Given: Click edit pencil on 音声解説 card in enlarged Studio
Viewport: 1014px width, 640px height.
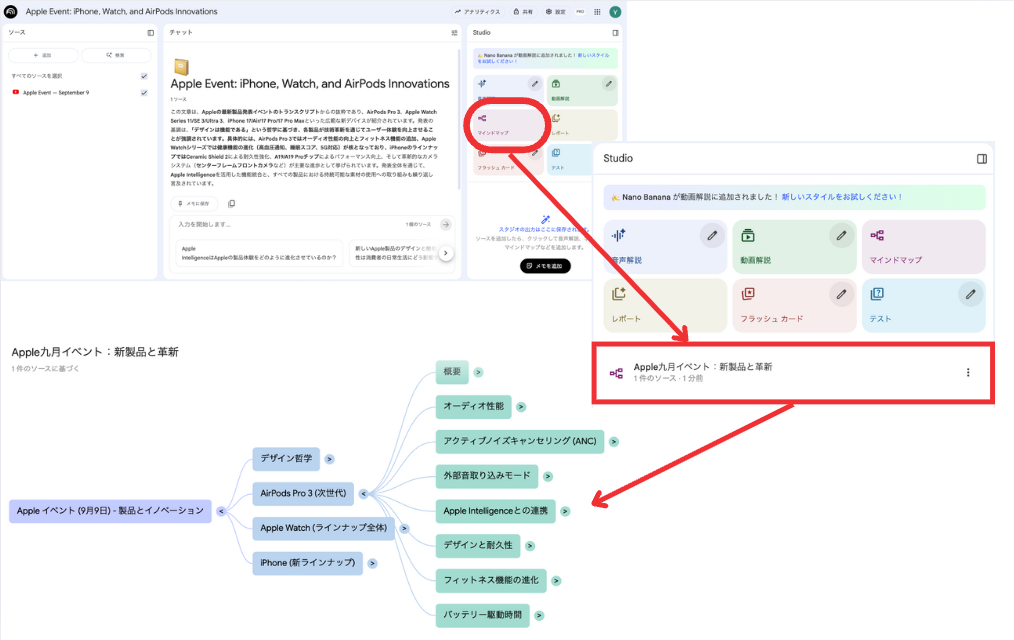Looking at the screenshot, I should click(x=712, y=236).
